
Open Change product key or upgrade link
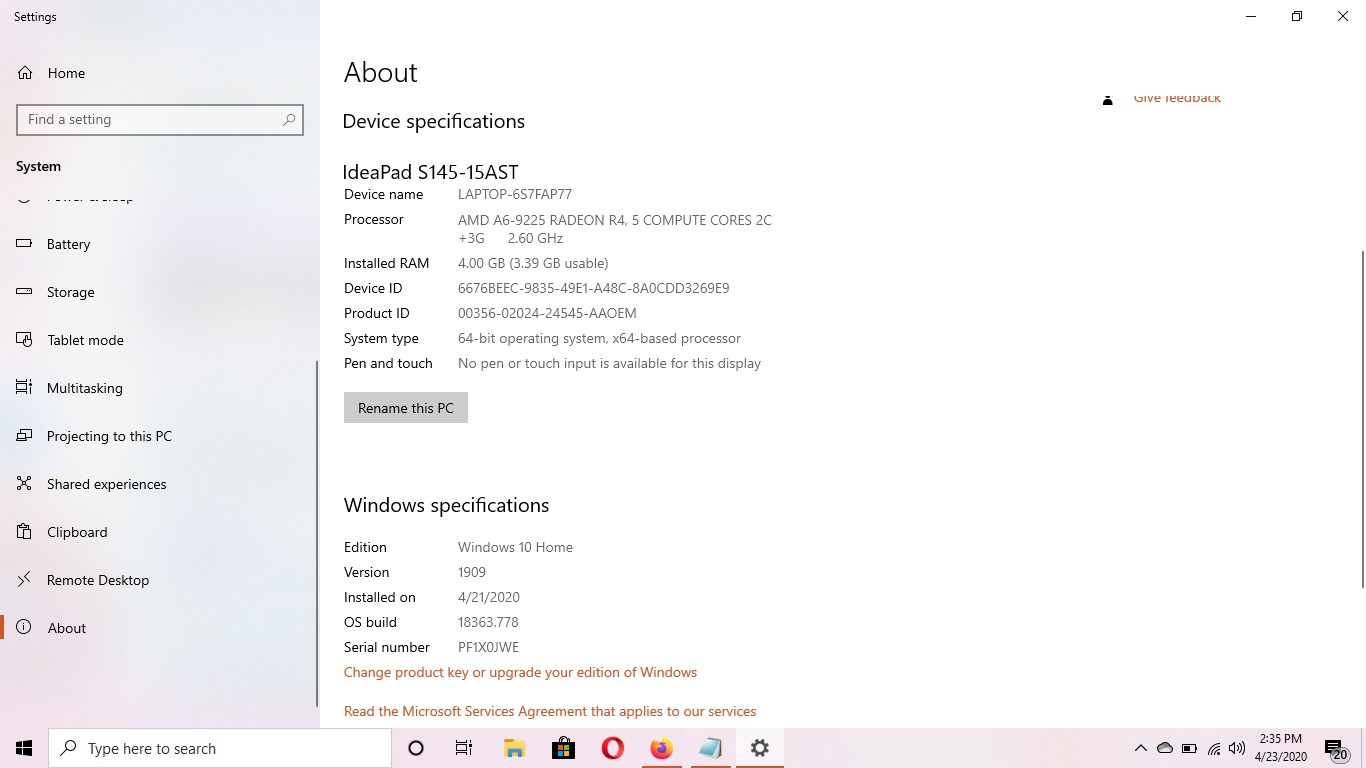520,672
